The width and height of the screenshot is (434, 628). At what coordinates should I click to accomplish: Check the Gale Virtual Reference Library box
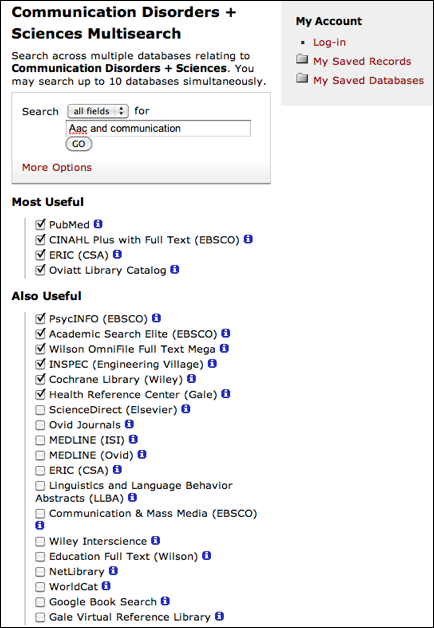pyautogui.click(x=40, y=617)
